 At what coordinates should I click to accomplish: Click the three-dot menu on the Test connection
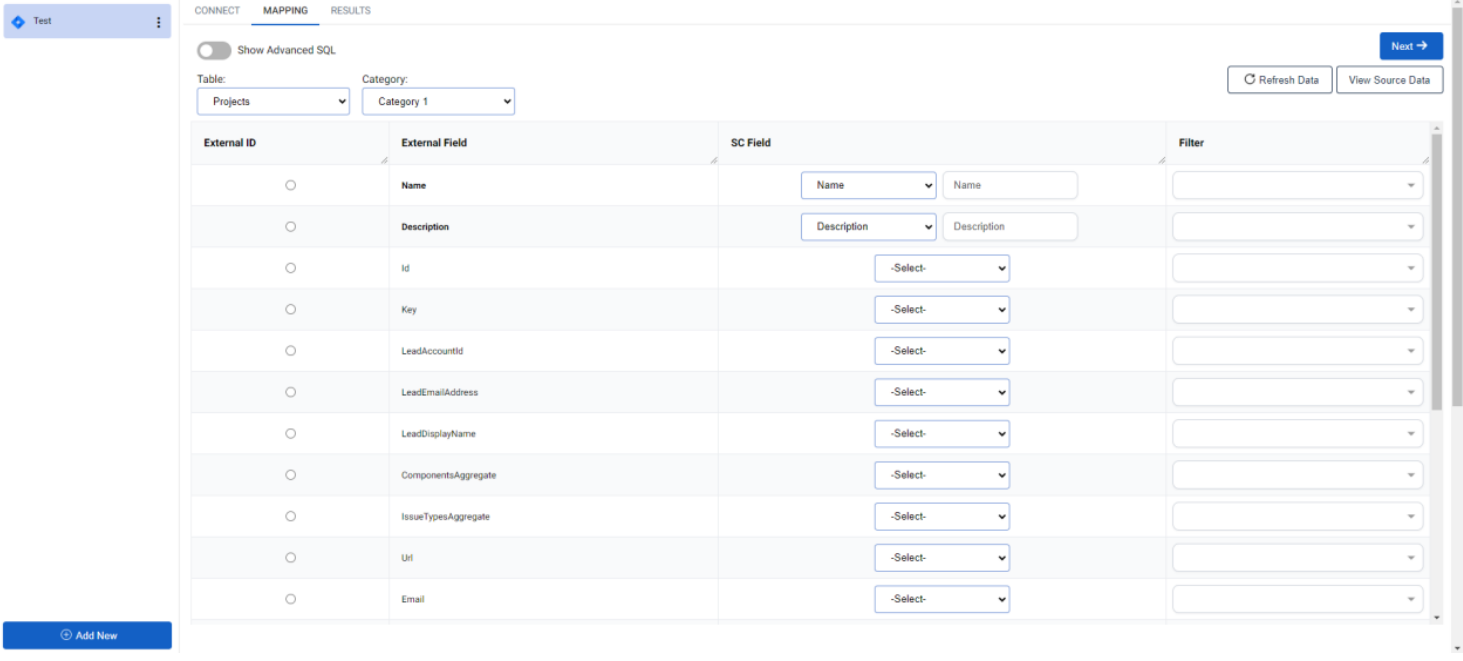tap(158, 21)
